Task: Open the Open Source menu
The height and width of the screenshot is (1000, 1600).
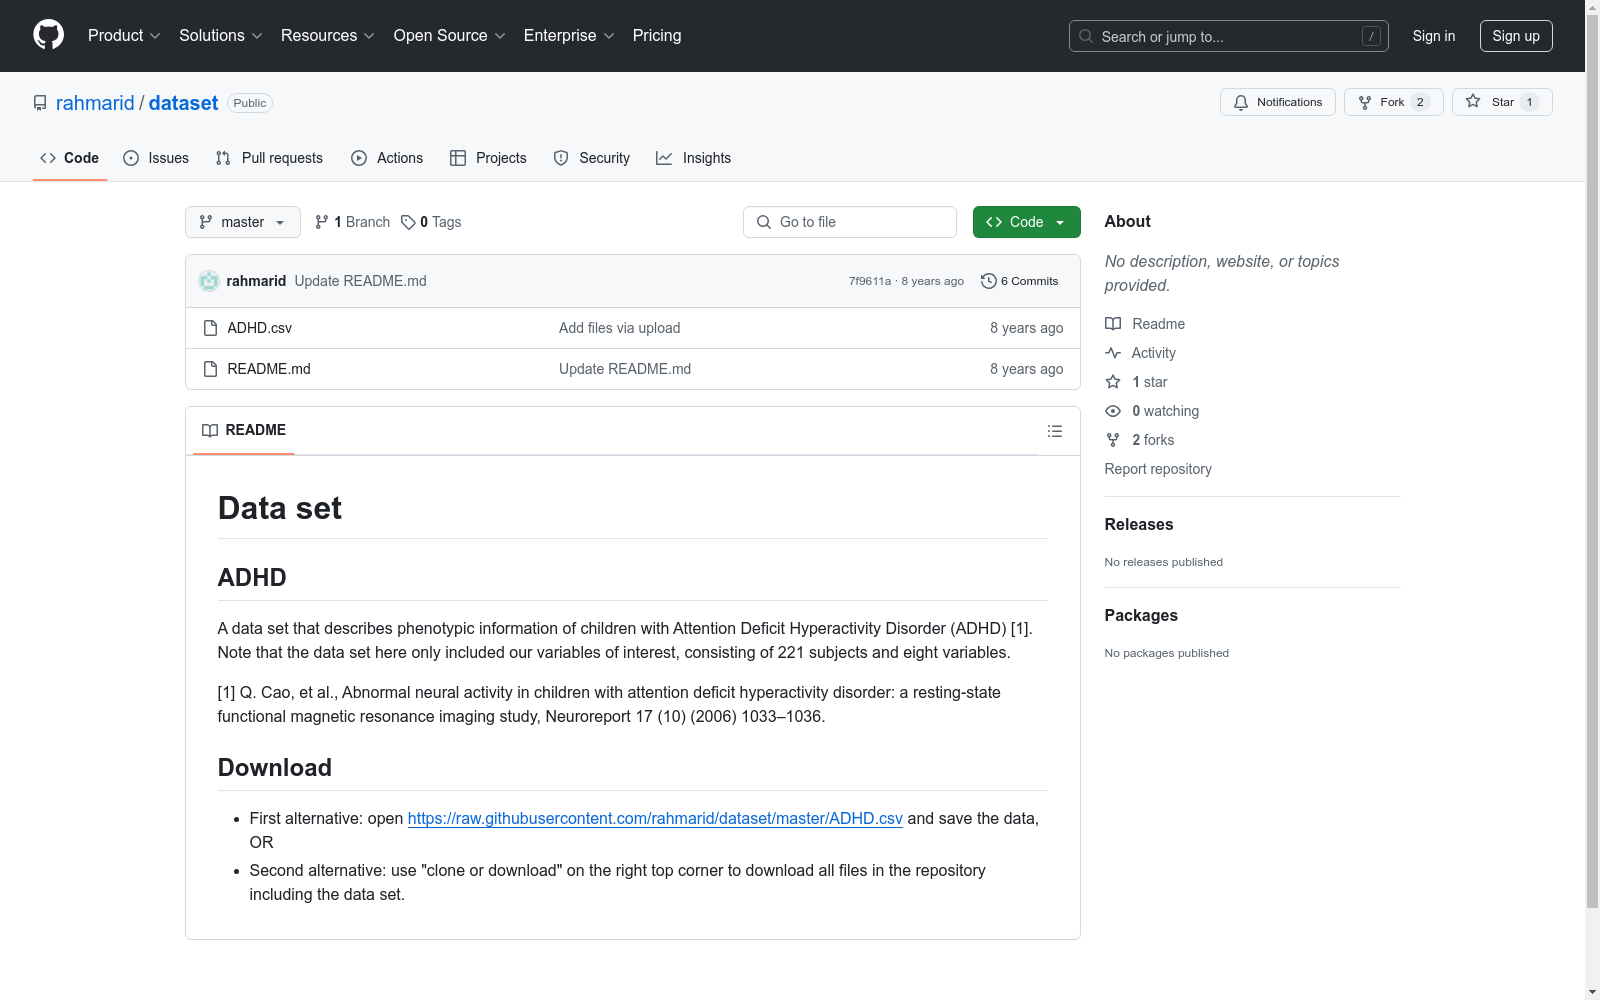Action: tap(449, 35)
